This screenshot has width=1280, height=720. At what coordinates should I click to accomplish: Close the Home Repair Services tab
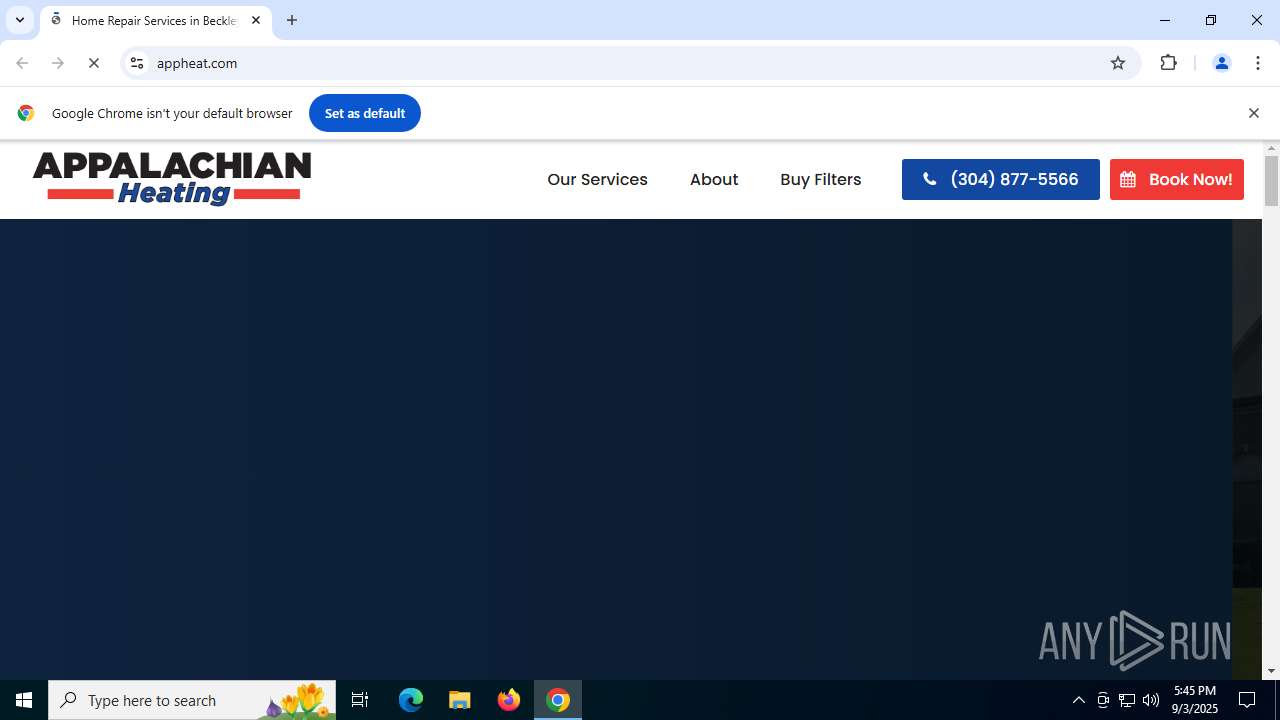click(x=256, y=20)
